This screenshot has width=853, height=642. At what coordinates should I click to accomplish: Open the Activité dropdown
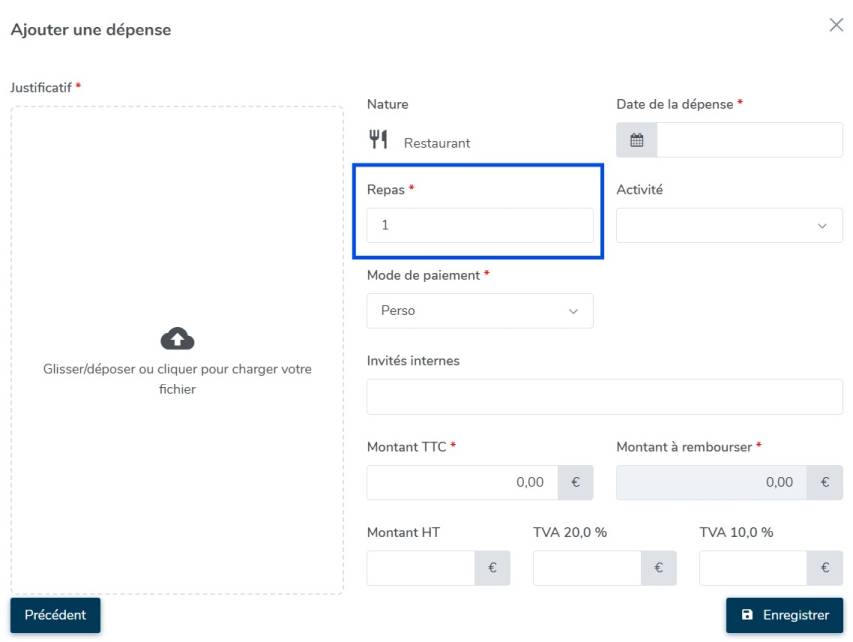[729, 226]
